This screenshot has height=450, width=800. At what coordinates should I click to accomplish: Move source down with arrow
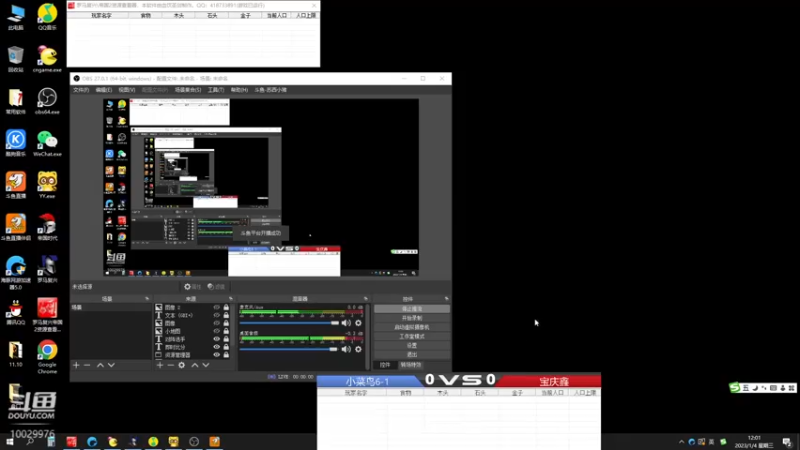pos(206,365)
